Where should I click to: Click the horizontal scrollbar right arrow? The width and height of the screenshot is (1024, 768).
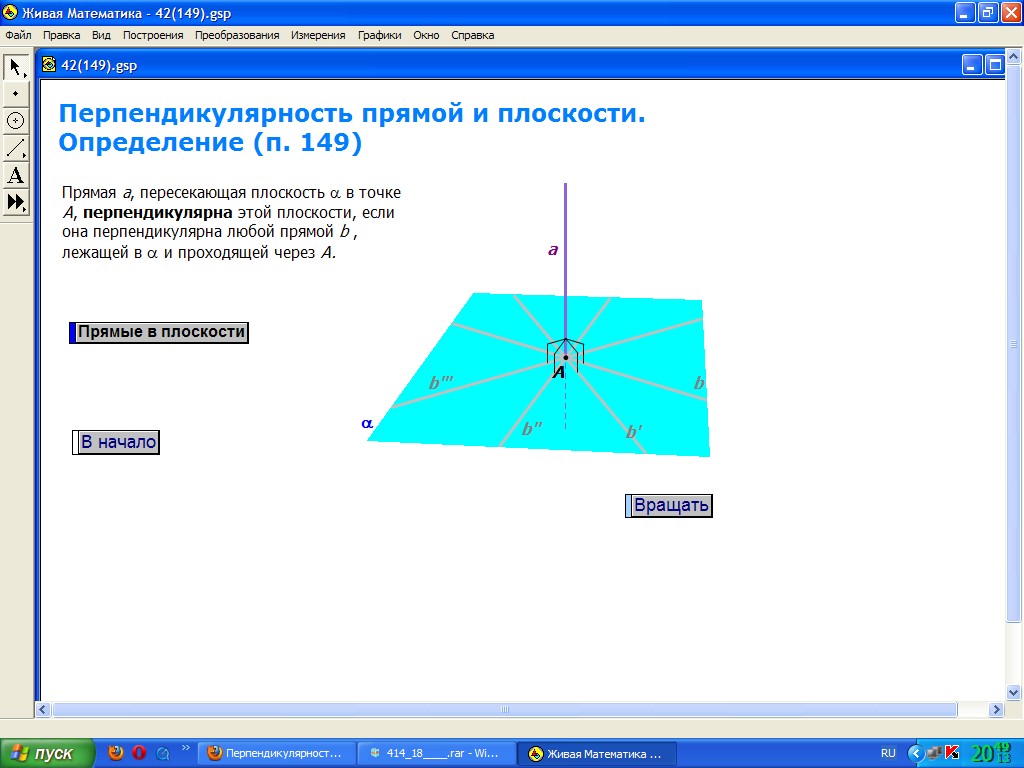[996, 709]
